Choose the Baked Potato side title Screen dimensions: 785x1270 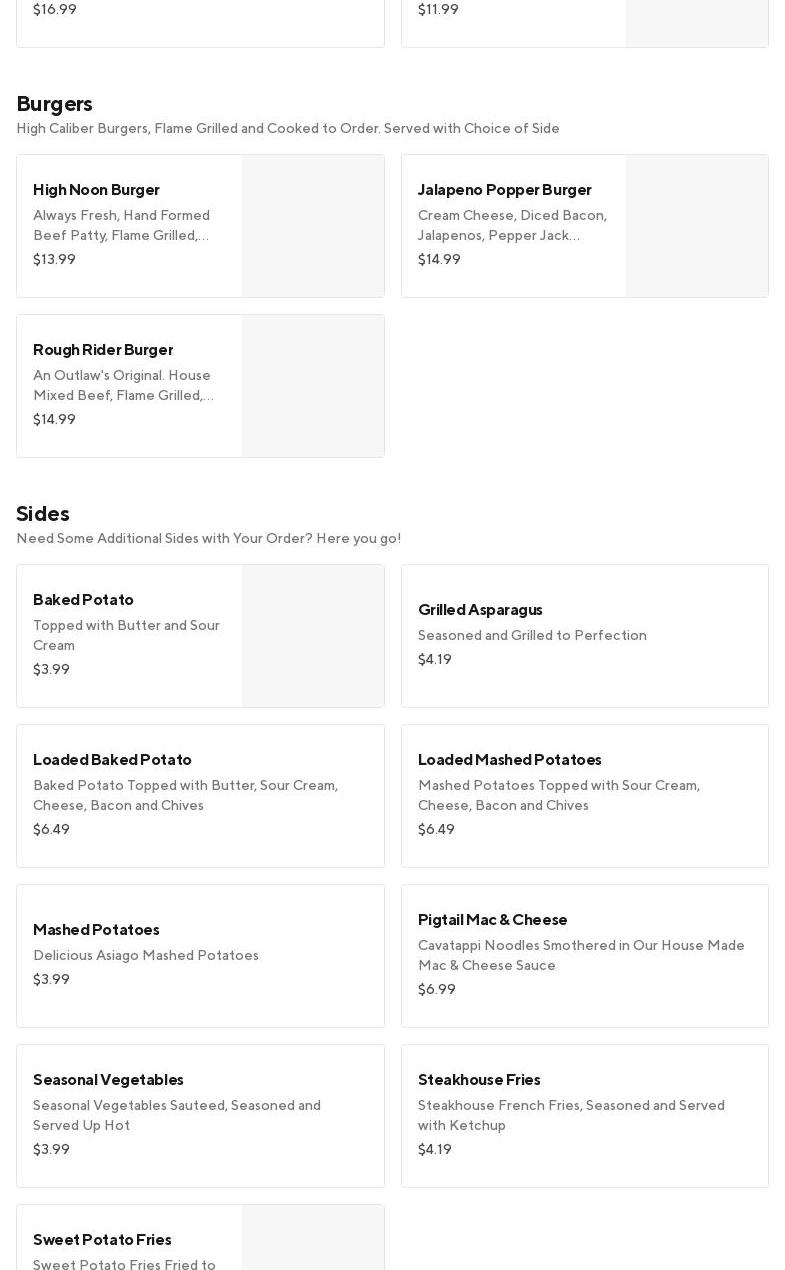click(83, 600)
